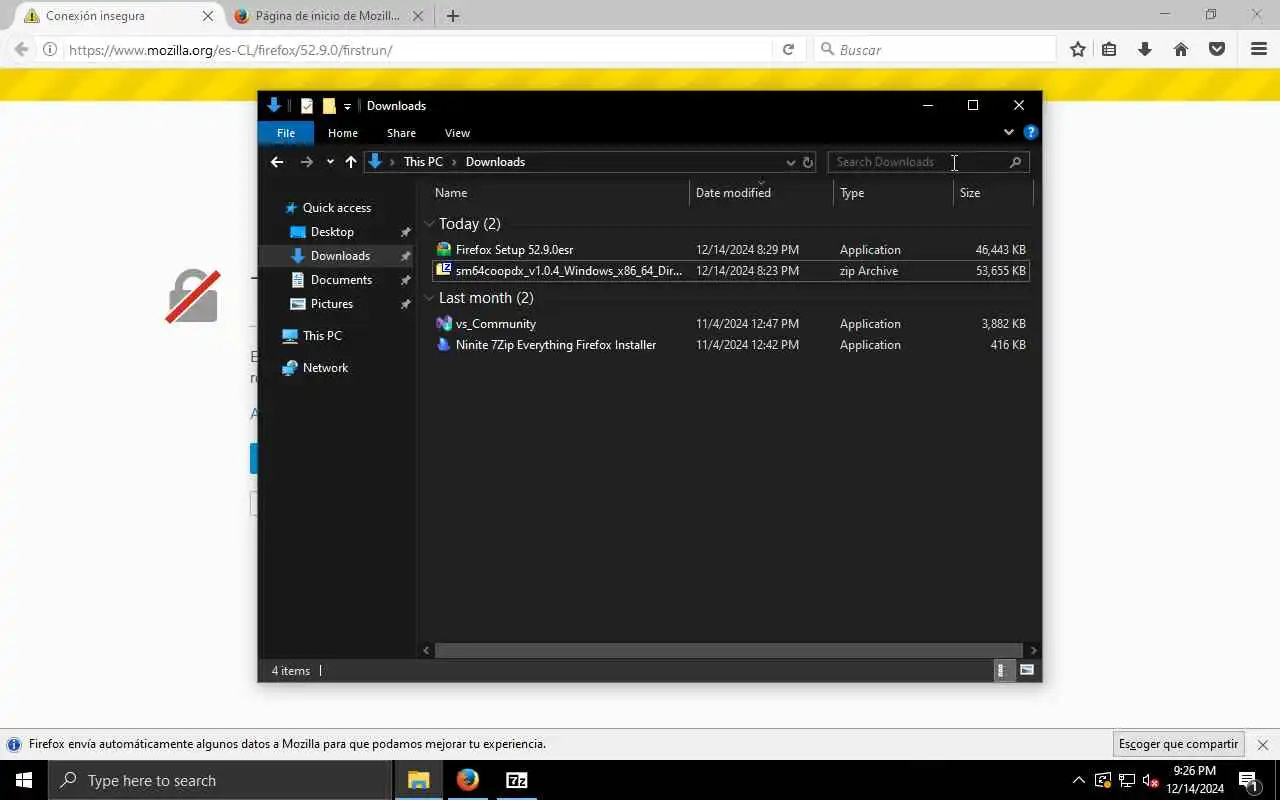This screenshot has height=800, width=1280.
Task: Open address bar history dropdown
Action: [x=790, y=162]
